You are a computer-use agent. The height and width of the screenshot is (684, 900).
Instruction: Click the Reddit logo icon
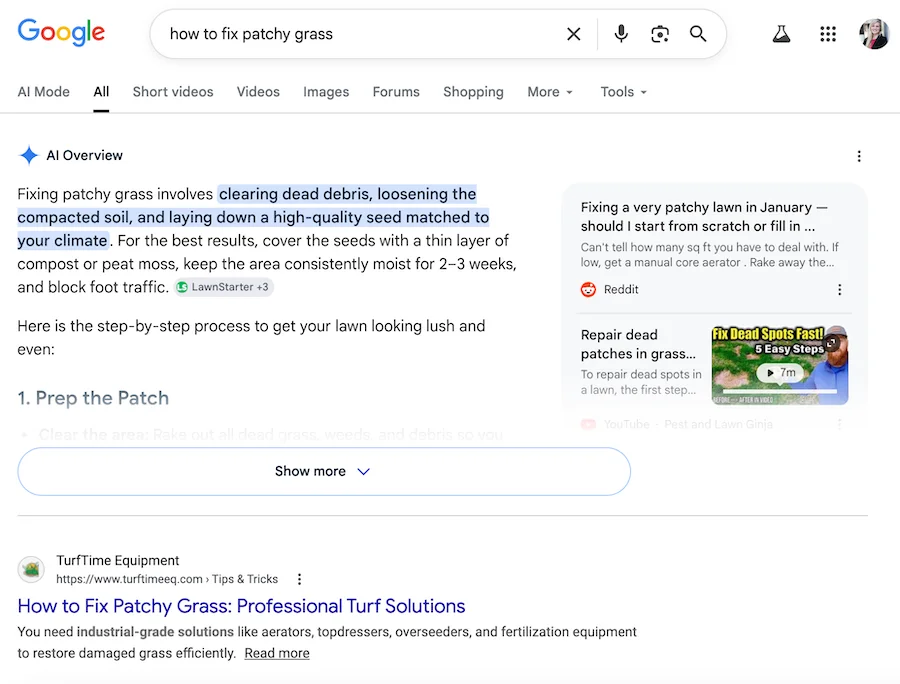[588, 289]
